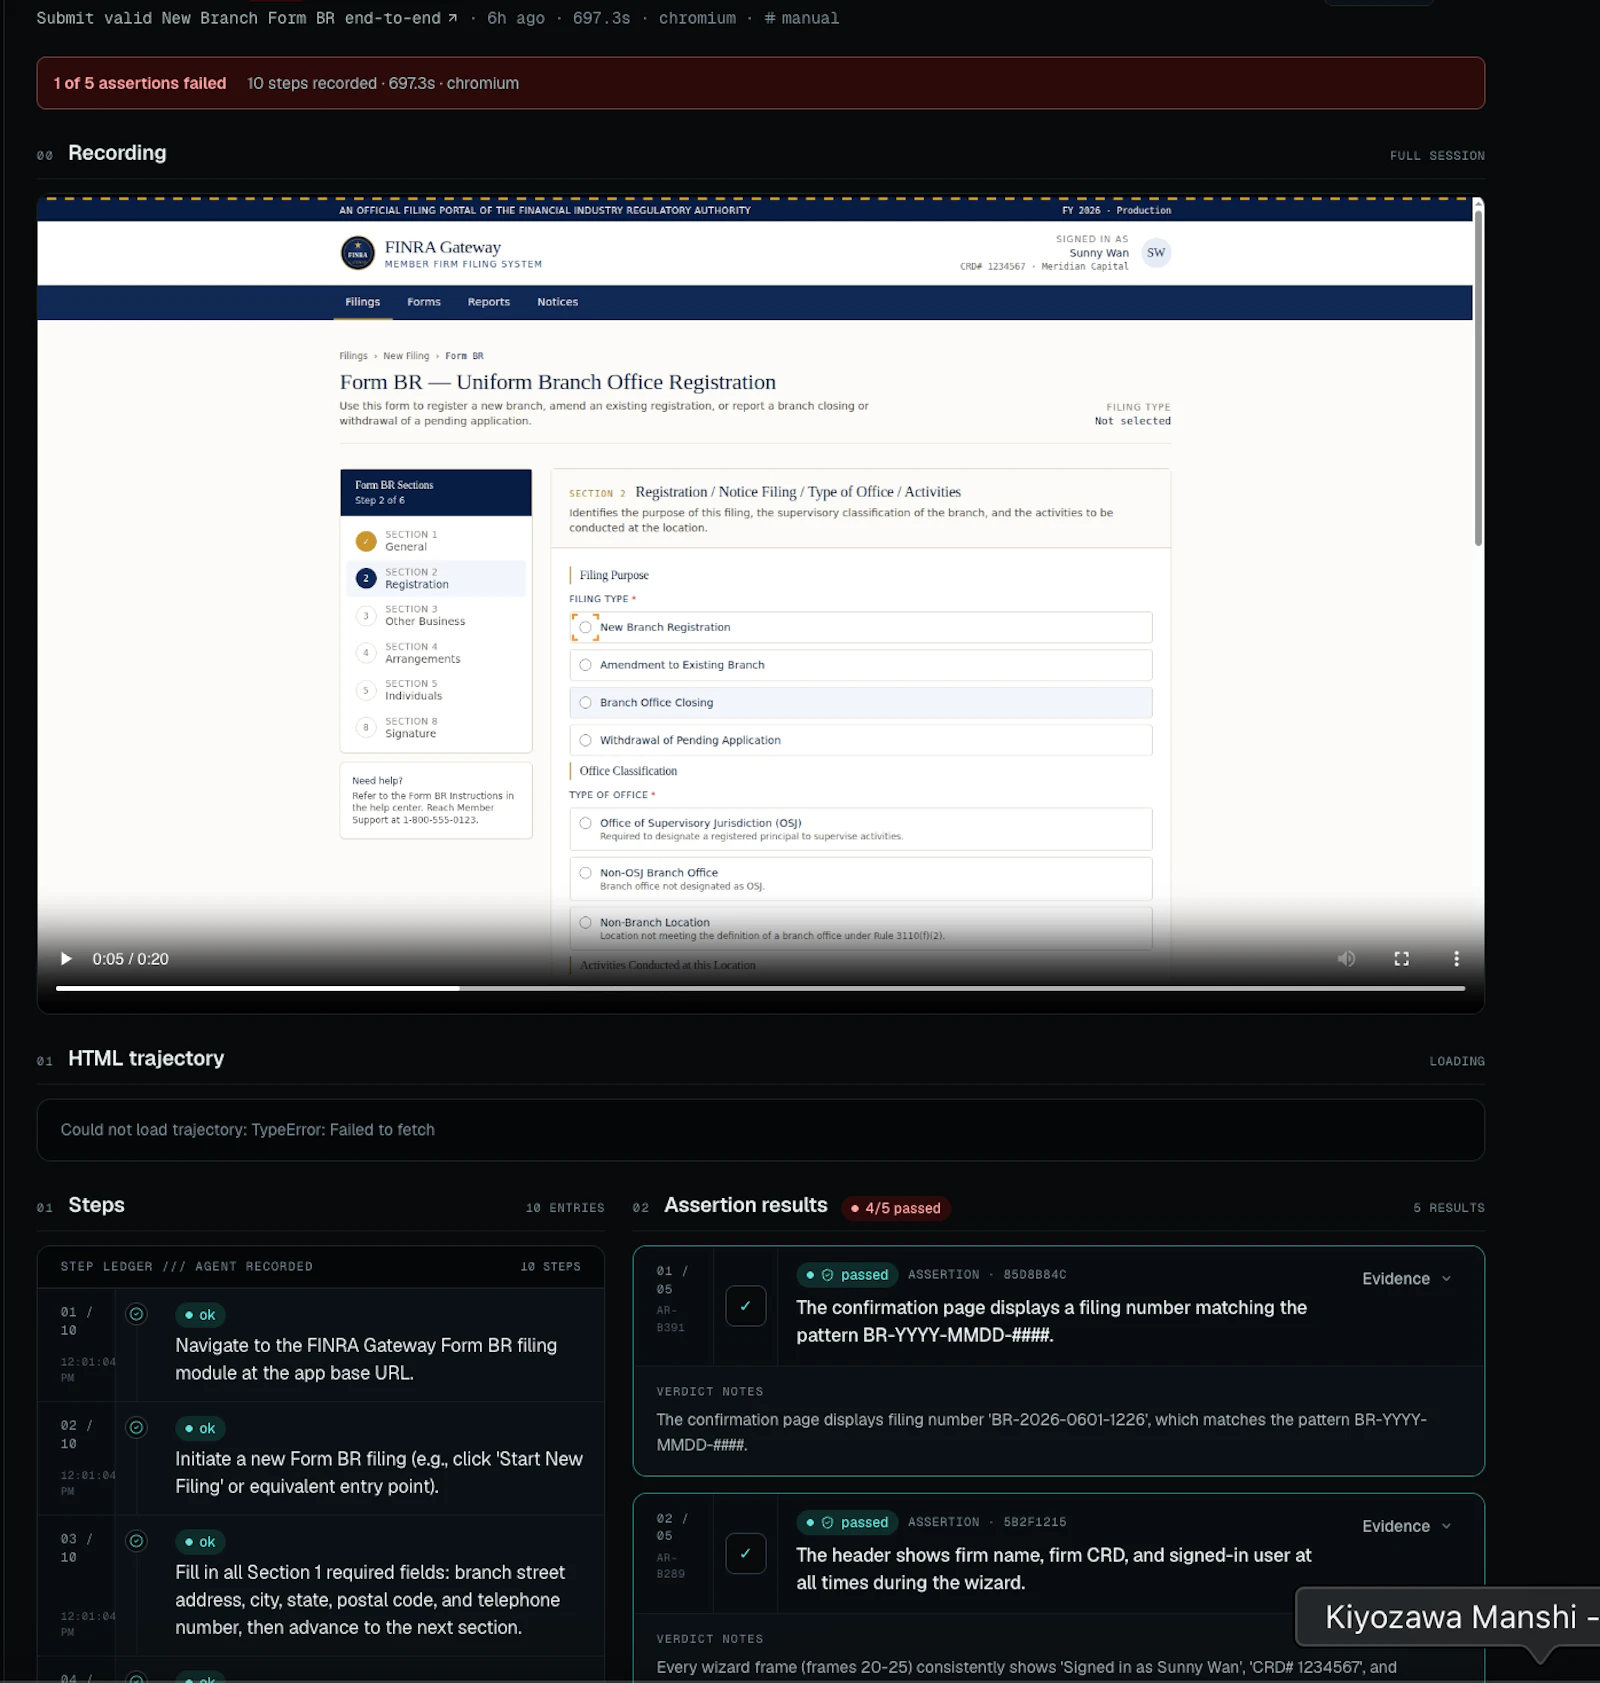Click step 01 status circle icon
The width and height of the screenshot is (1600, 1683).
point(137,1314)
